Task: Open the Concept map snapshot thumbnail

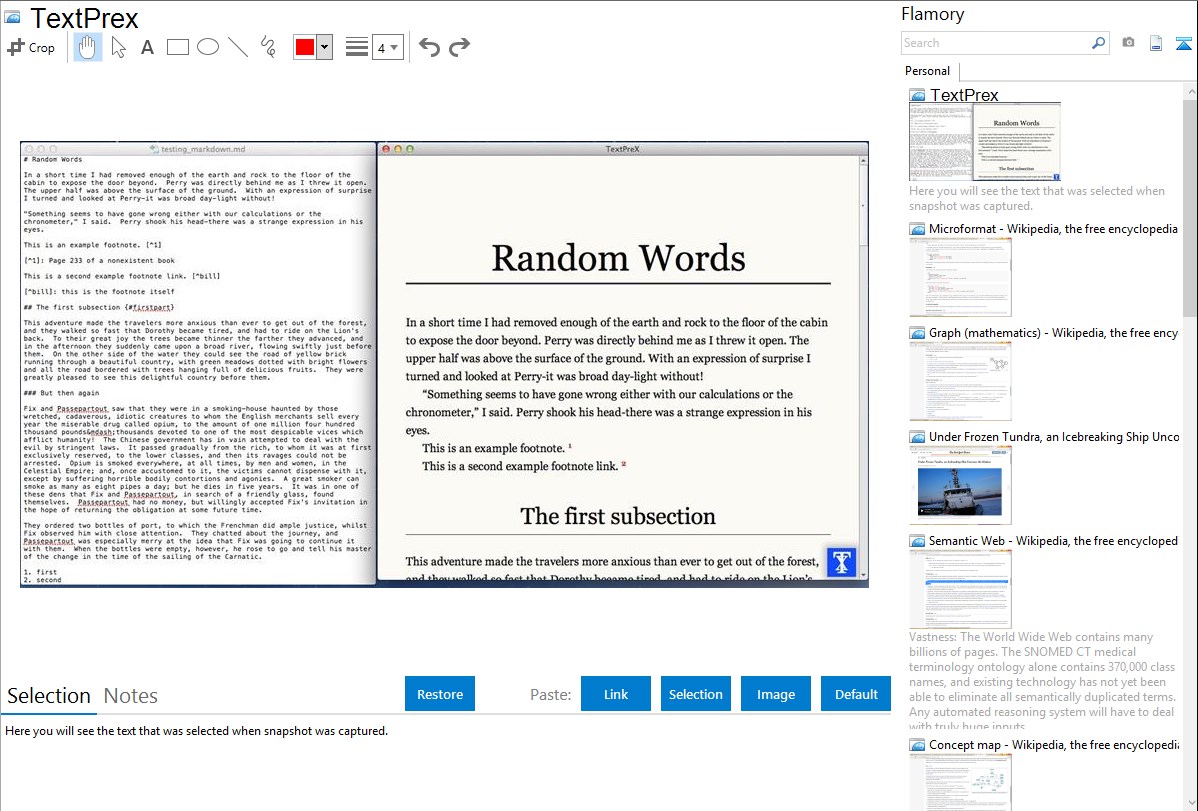Action: coord(960,782)
